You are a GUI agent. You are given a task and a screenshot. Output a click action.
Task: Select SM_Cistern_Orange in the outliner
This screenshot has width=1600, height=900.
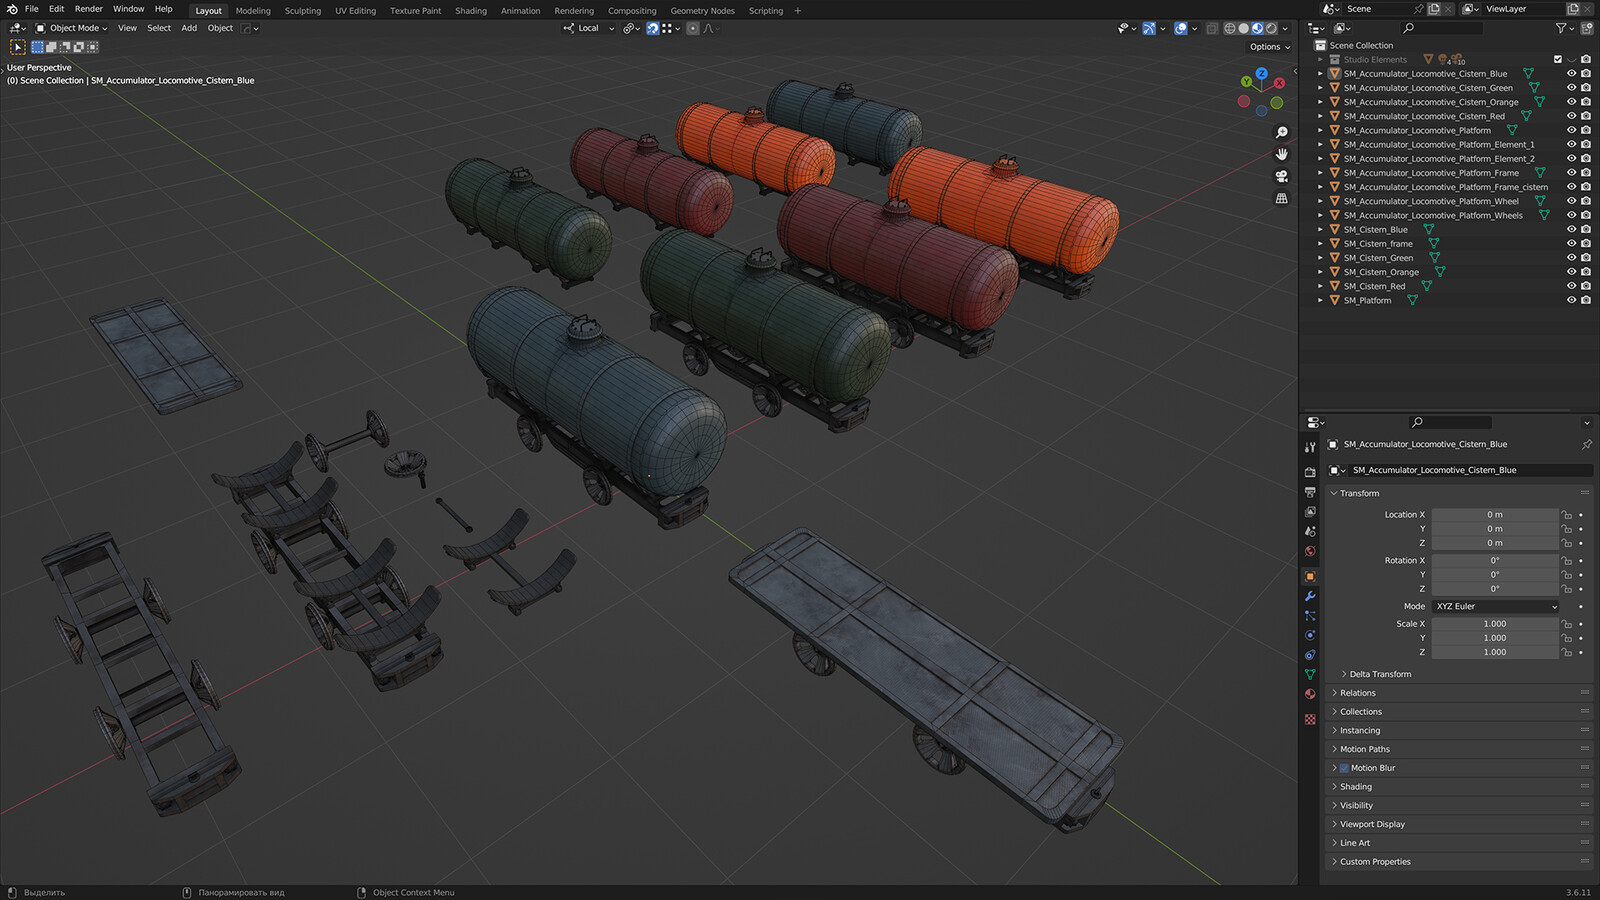coord(1380,272)
